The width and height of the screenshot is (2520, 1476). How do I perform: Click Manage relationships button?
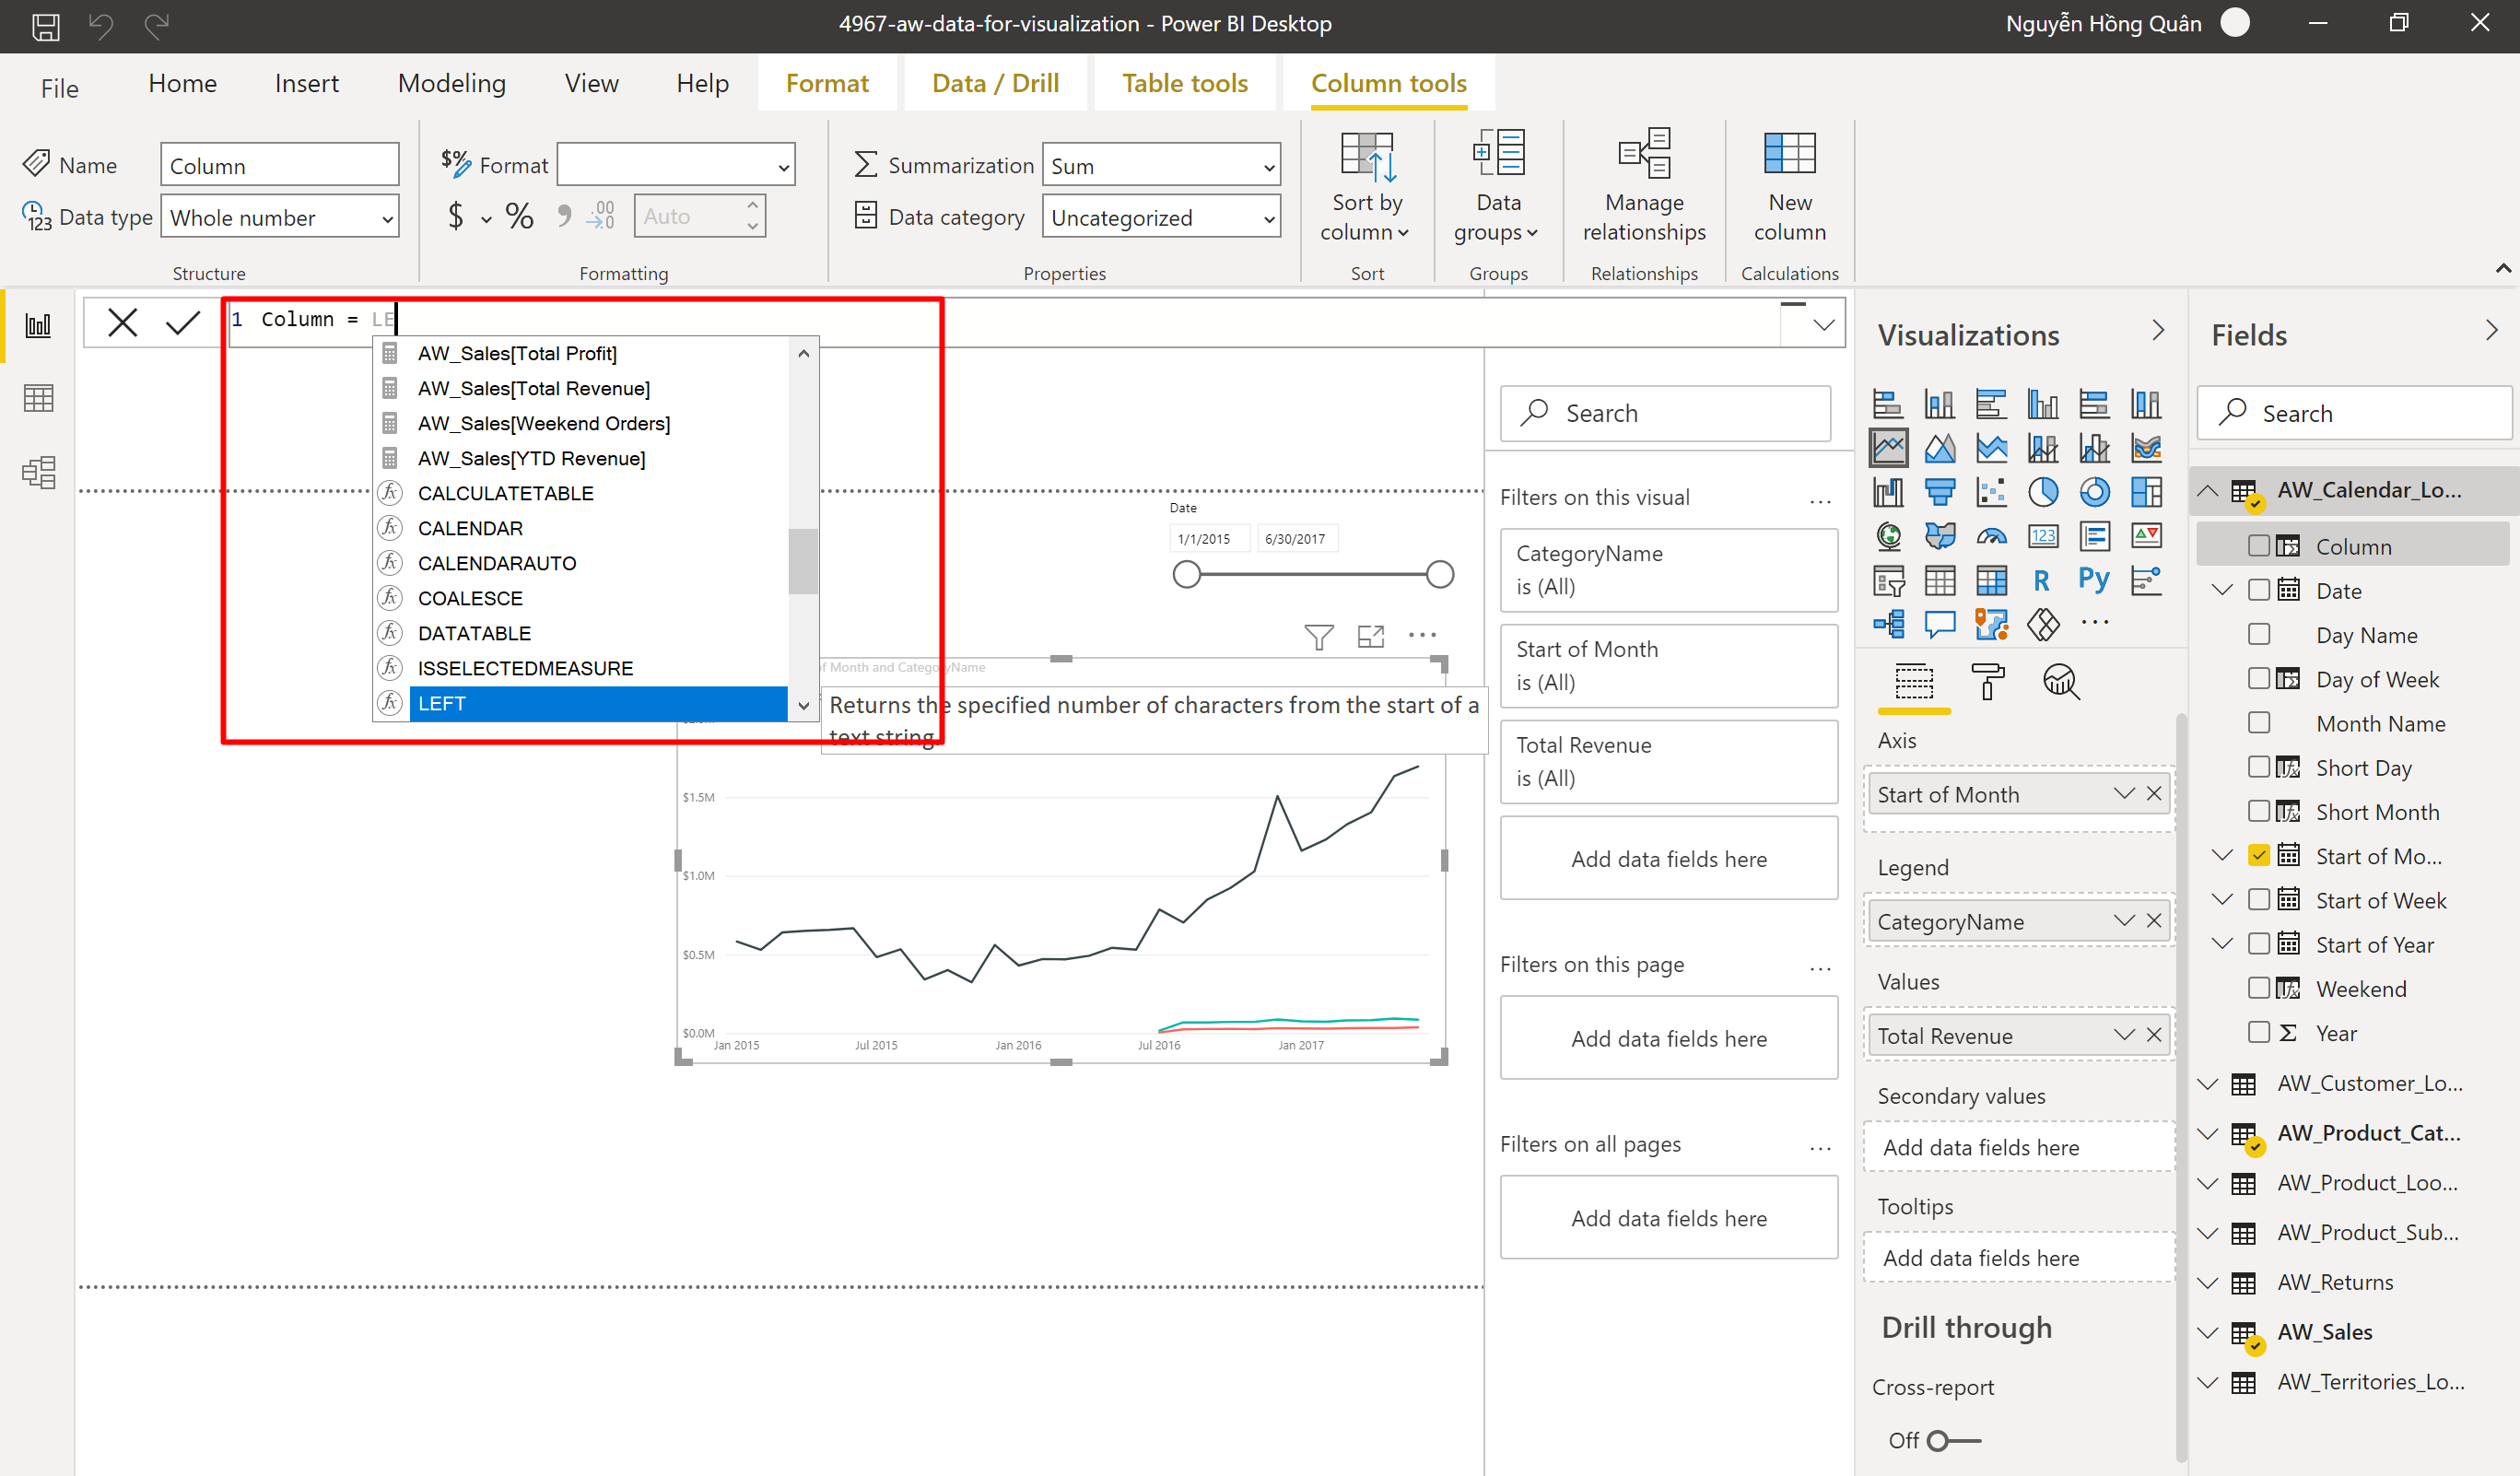pos(1644,186)
